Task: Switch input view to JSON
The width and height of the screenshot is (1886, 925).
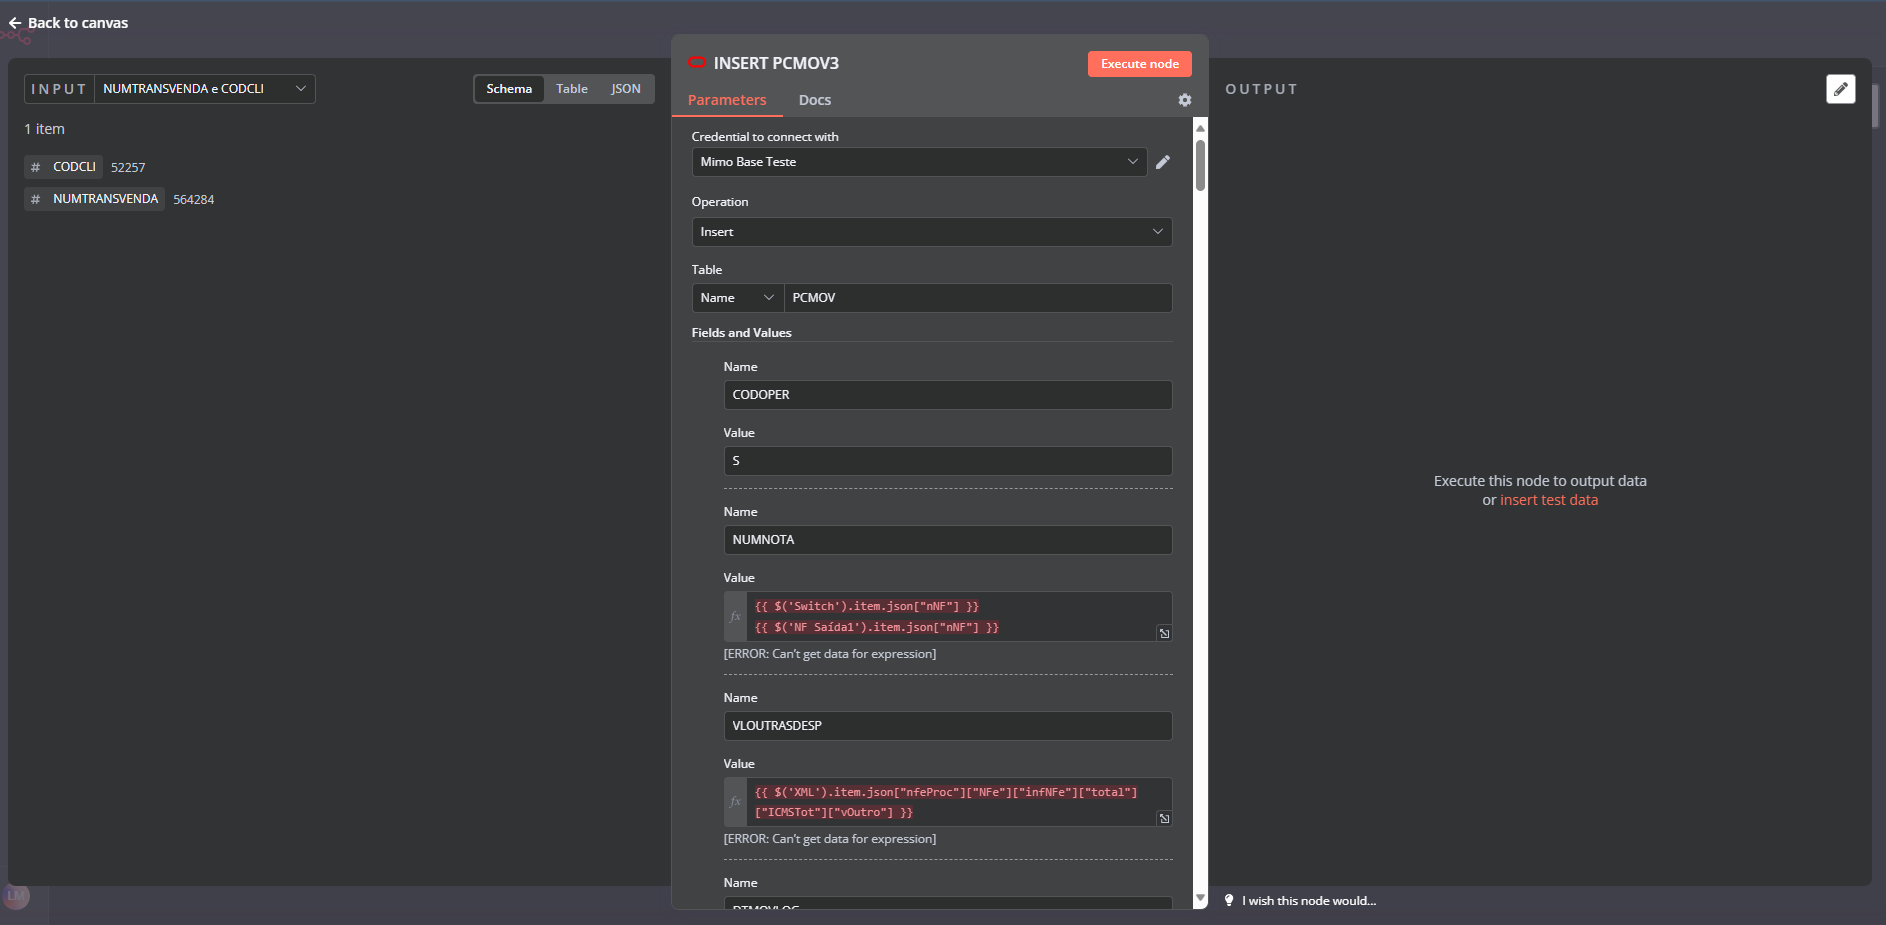Action: tap(626, 89)
